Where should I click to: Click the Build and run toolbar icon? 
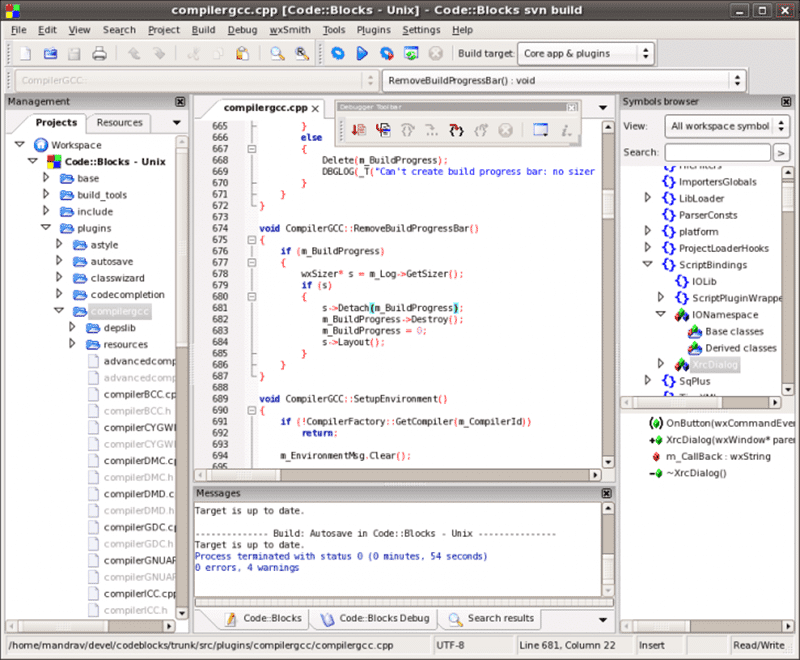point(386,53)
